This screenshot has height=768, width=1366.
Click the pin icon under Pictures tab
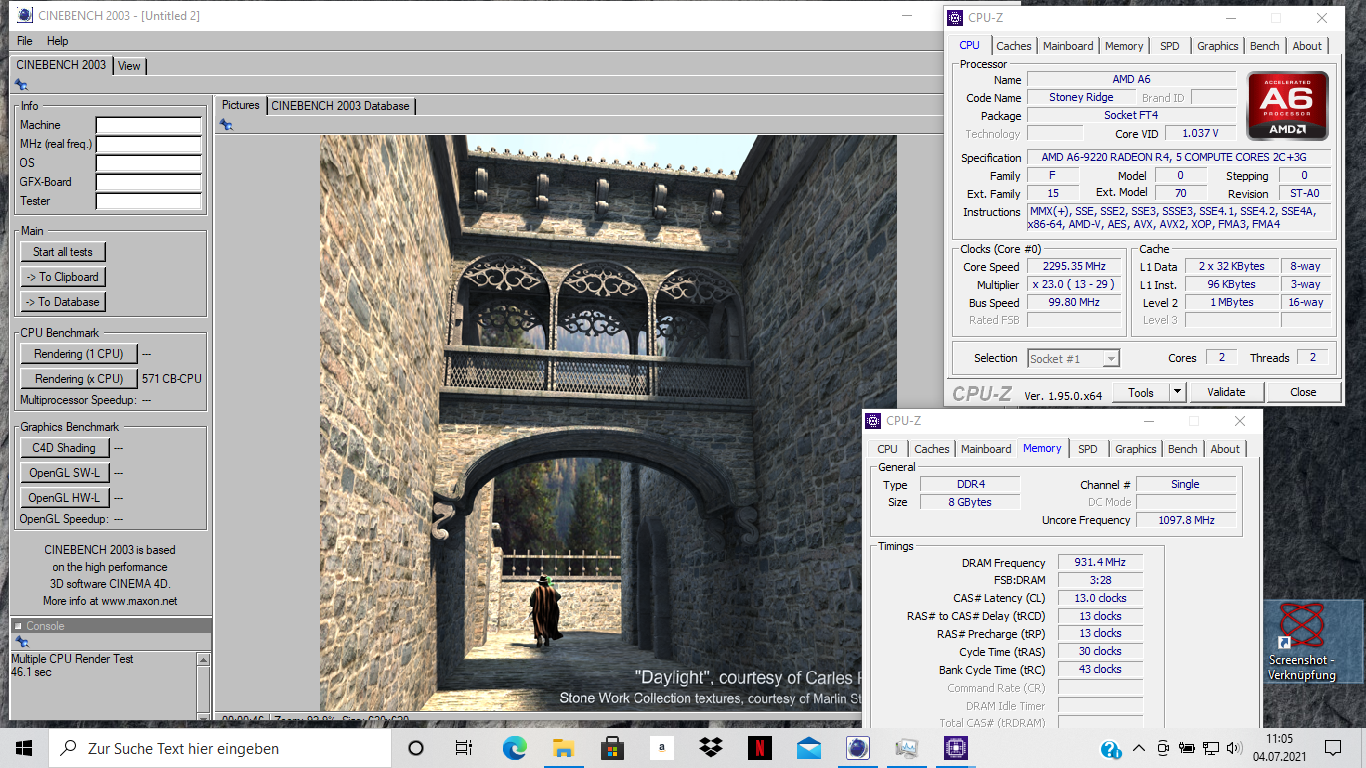226,124
